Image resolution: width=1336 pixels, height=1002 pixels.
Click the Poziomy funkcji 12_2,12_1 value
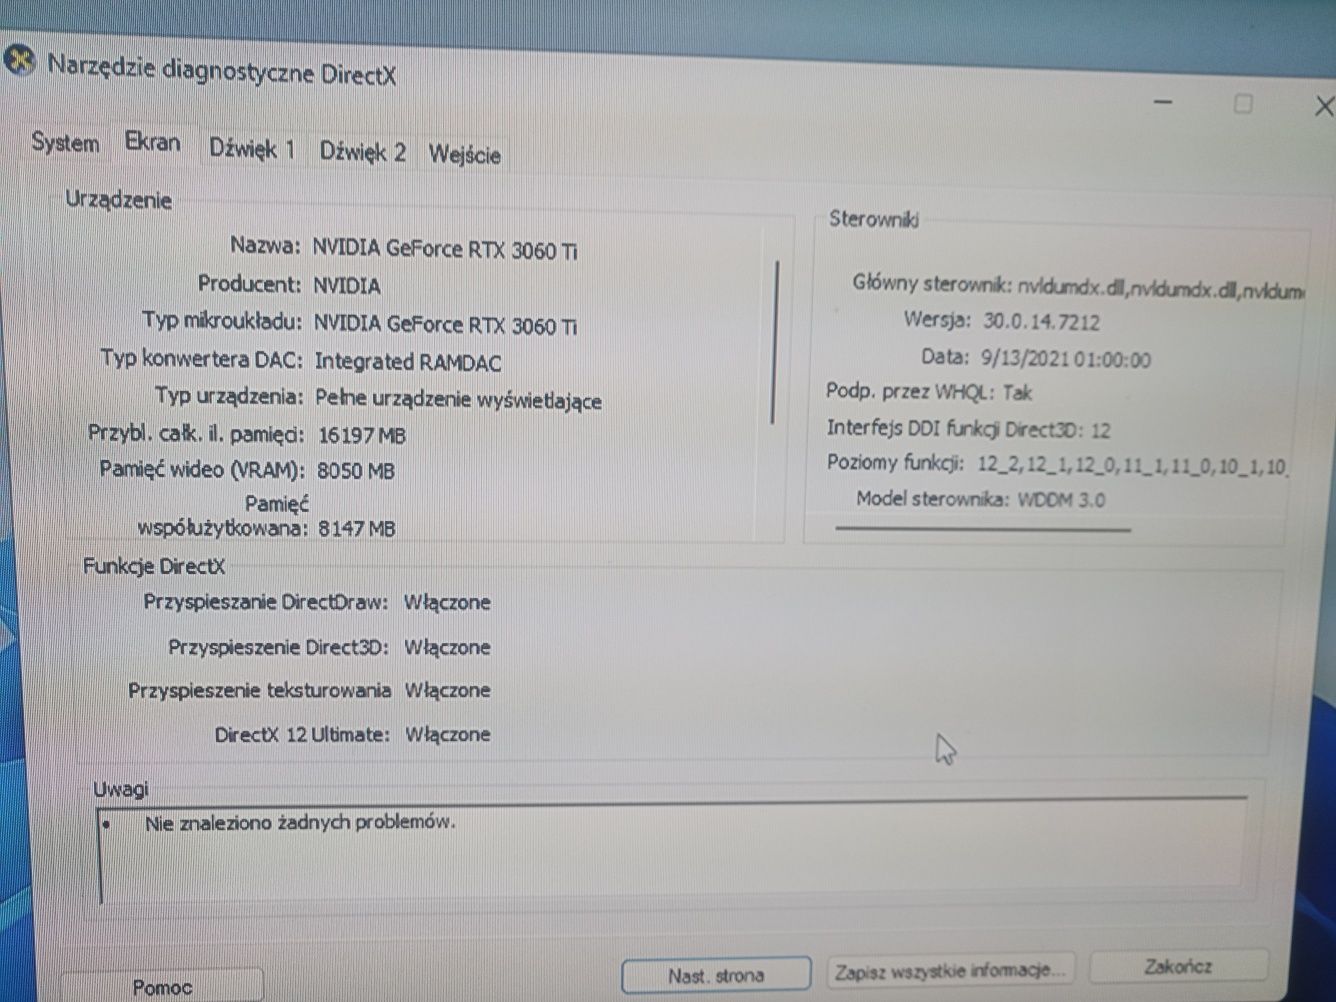pos(1132,464)
